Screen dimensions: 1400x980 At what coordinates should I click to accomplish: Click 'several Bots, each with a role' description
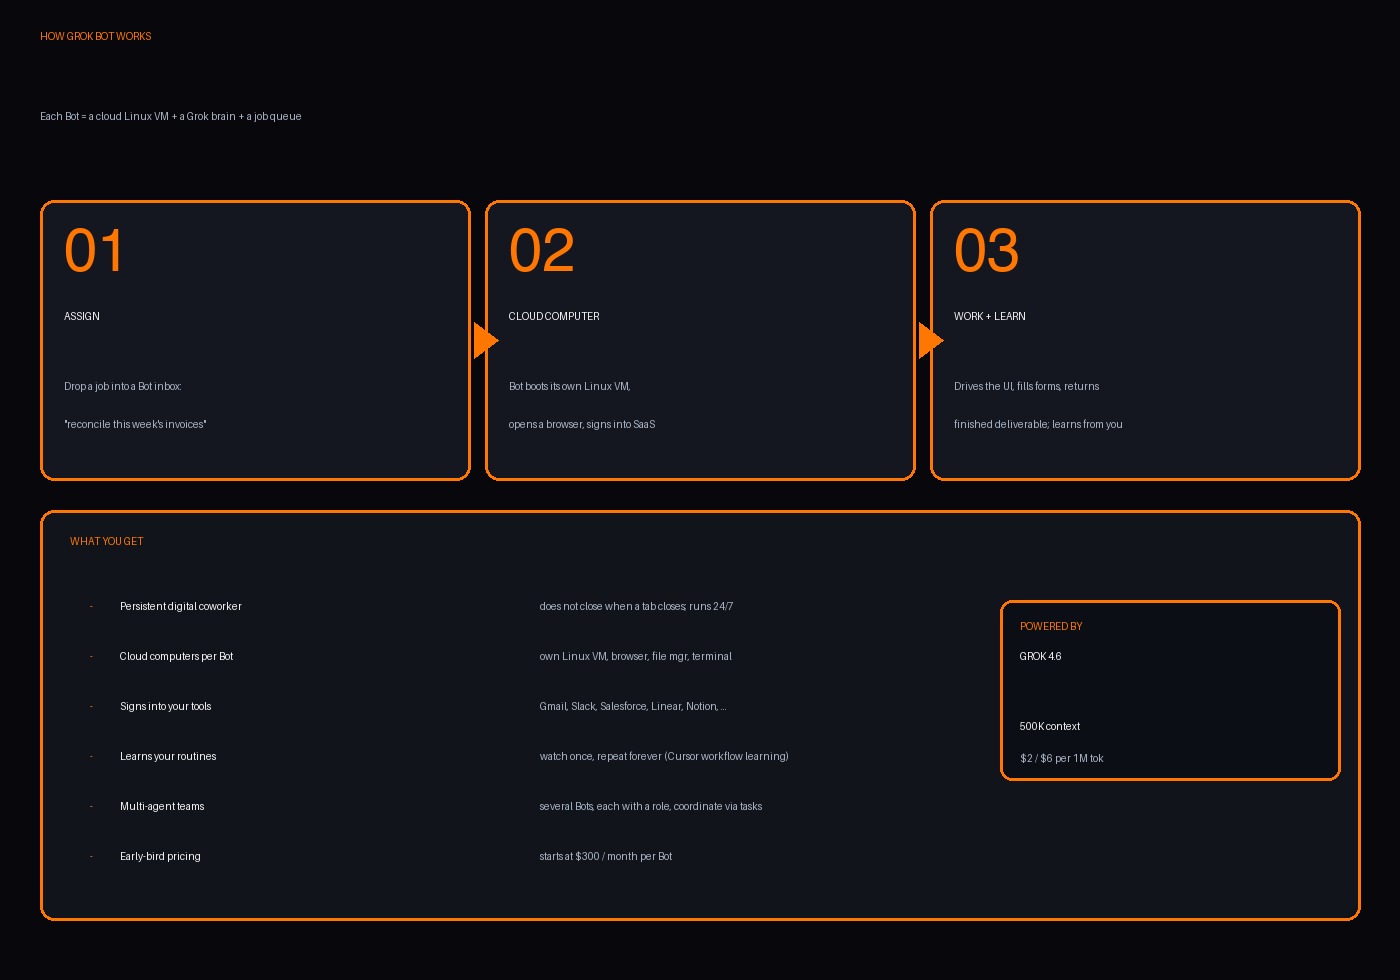coord(651,806)
